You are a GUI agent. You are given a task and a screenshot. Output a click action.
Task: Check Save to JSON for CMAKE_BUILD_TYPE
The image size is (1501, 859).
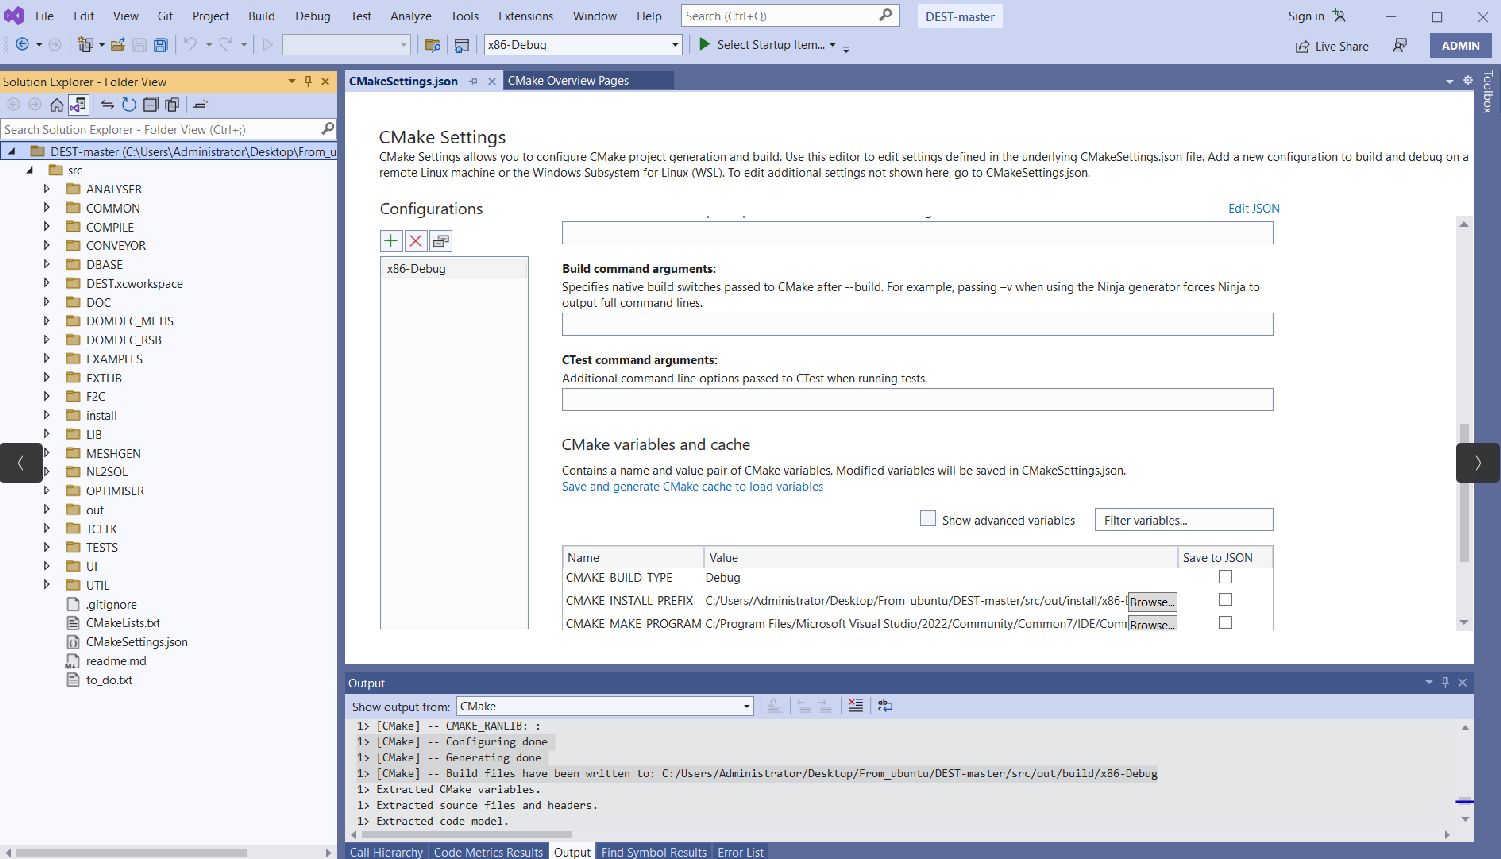[x=1225, y=577]
